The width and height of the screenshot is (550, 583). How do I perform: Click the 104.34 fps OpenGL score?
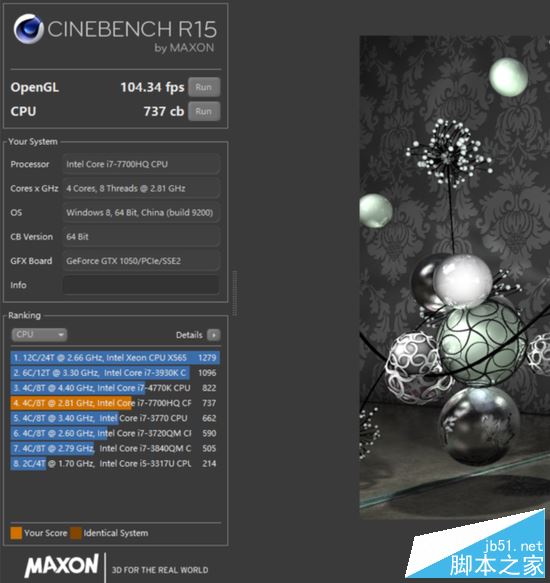point(152,87)
